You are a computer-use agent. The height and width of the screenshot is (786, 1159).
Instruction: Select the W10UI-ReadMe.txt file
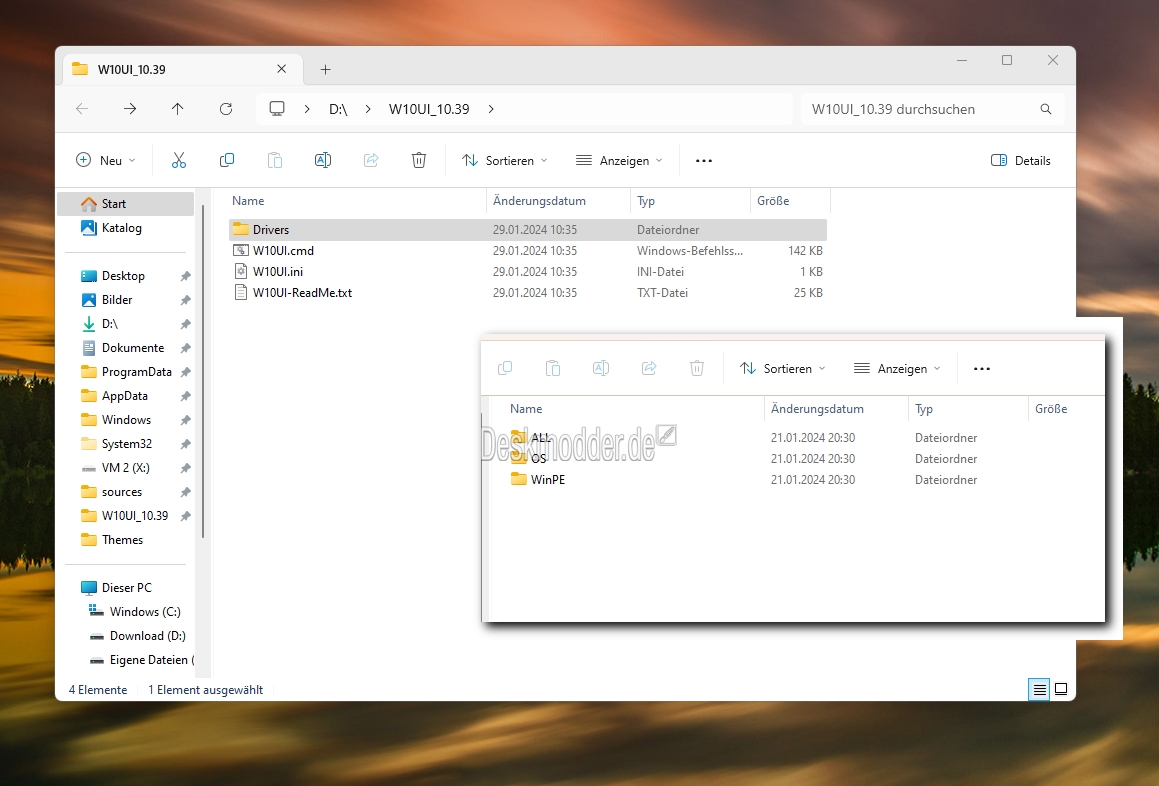[x=528, y=293]
